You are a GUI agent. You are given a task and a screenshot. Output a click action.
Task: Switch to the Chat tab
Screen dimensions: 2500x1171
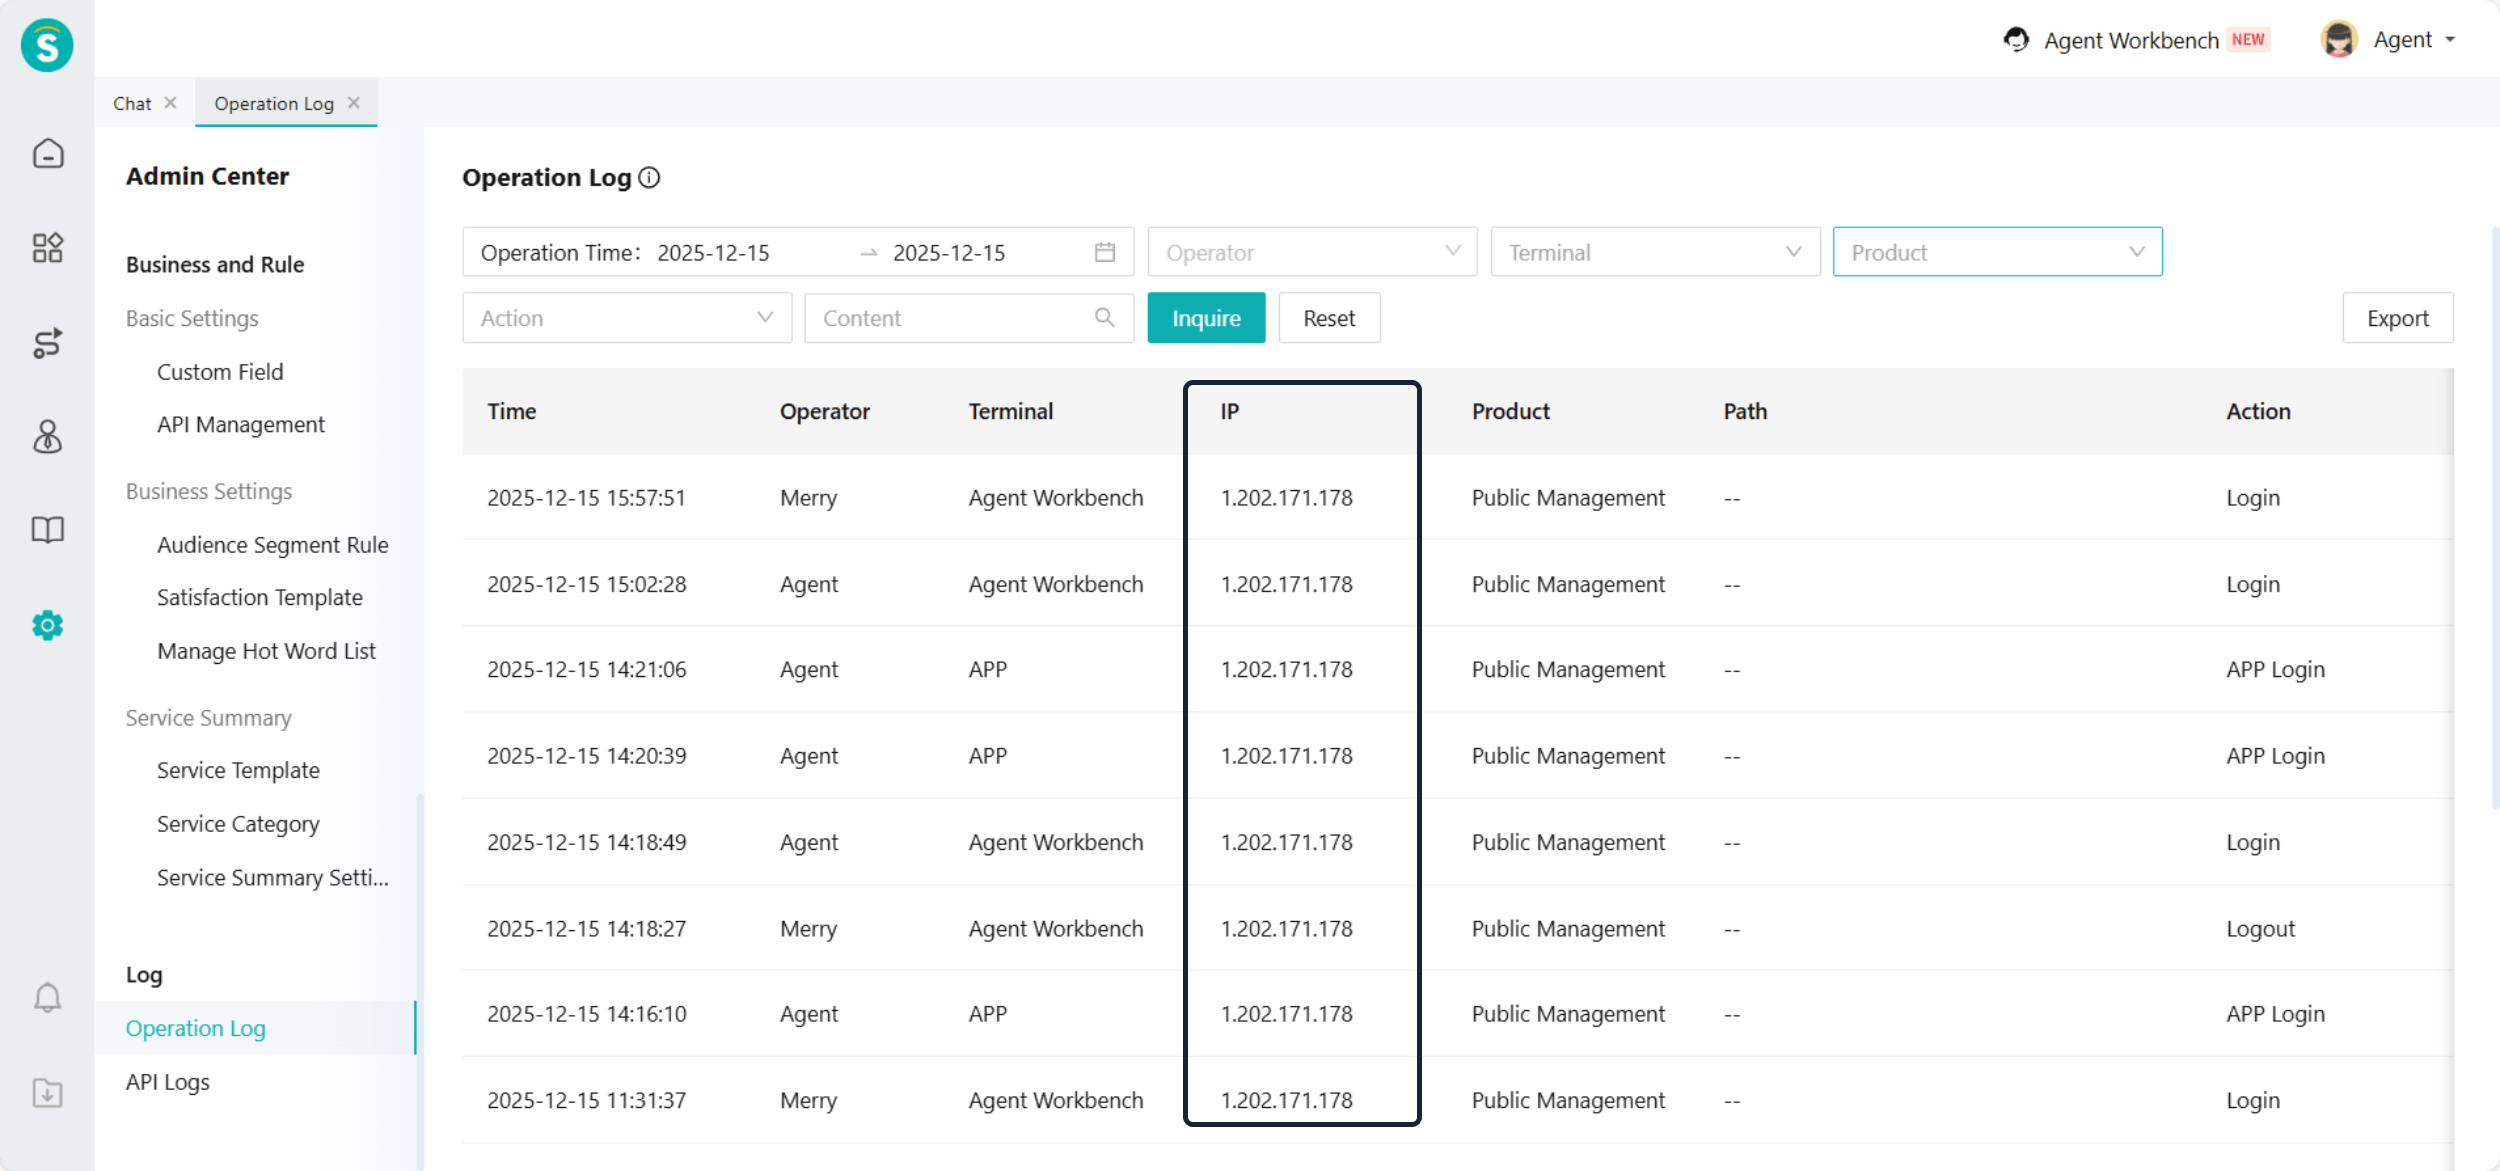coord(132,104)
